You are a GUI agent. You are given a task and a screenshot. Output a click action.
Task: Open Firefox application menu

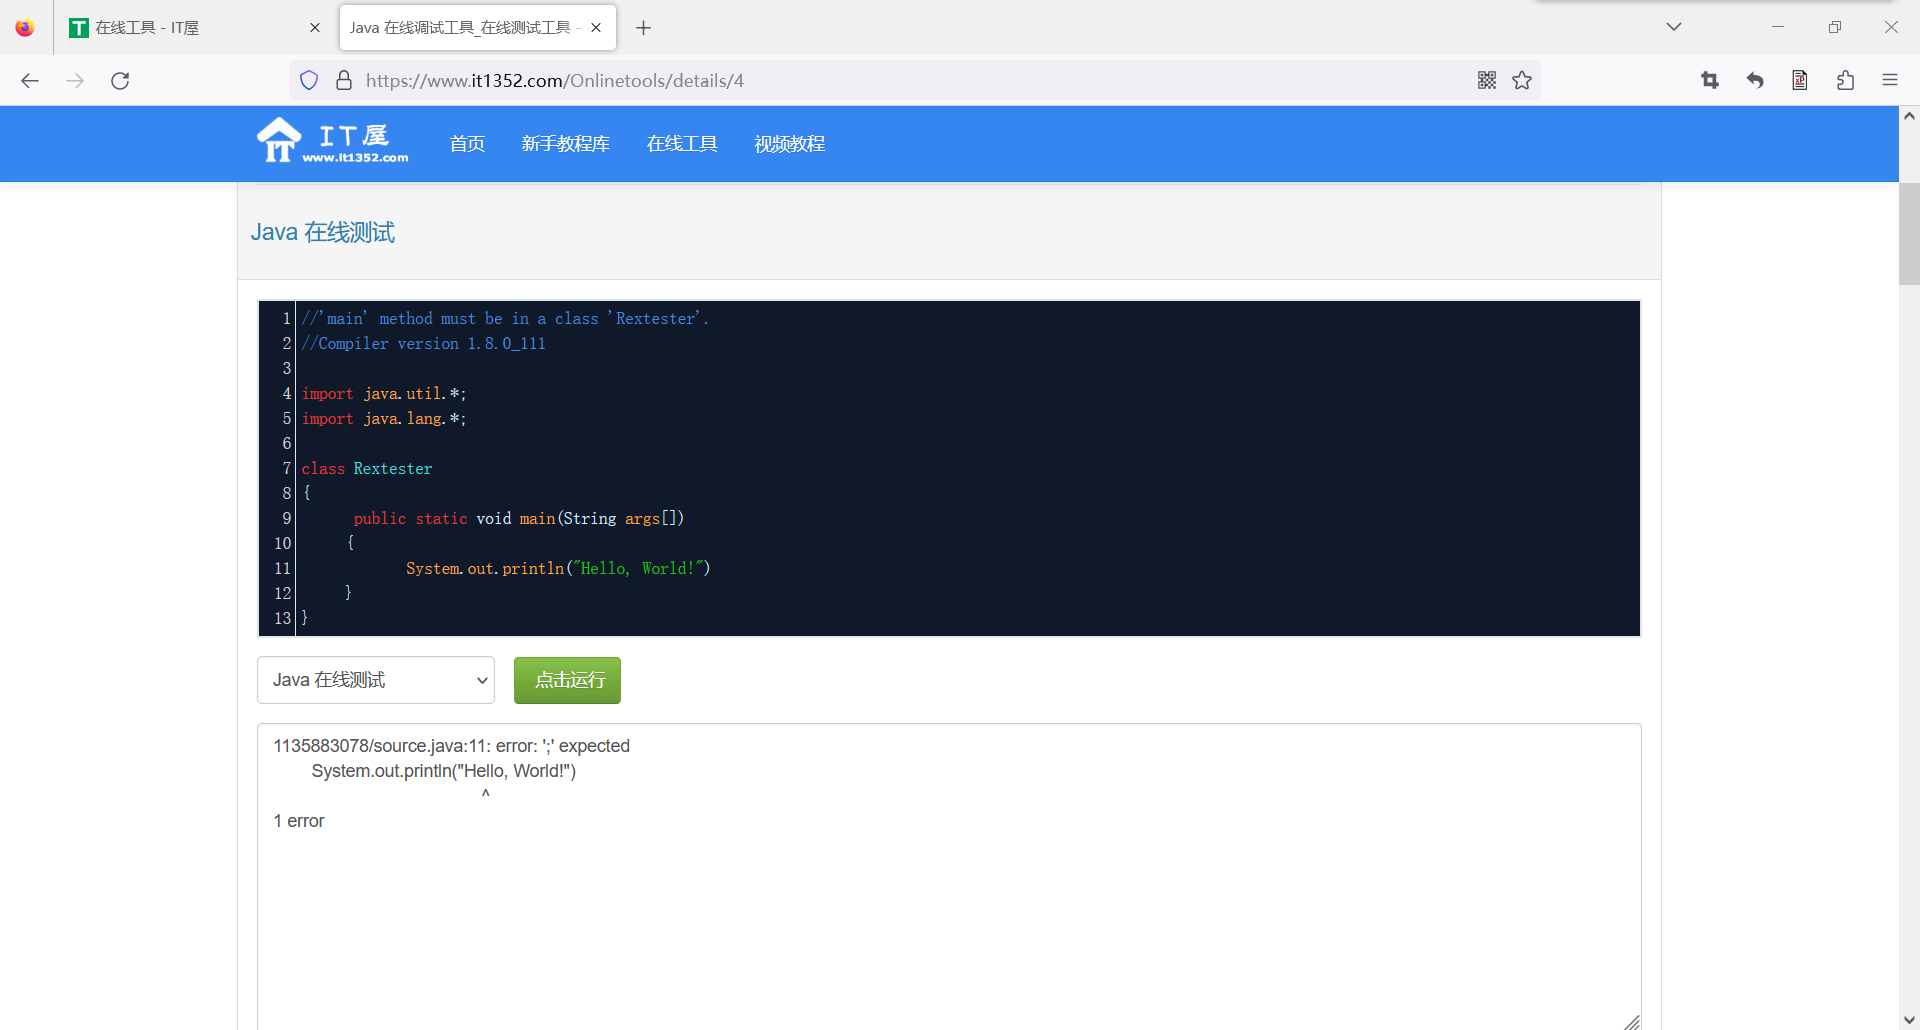pos(1890,81)
